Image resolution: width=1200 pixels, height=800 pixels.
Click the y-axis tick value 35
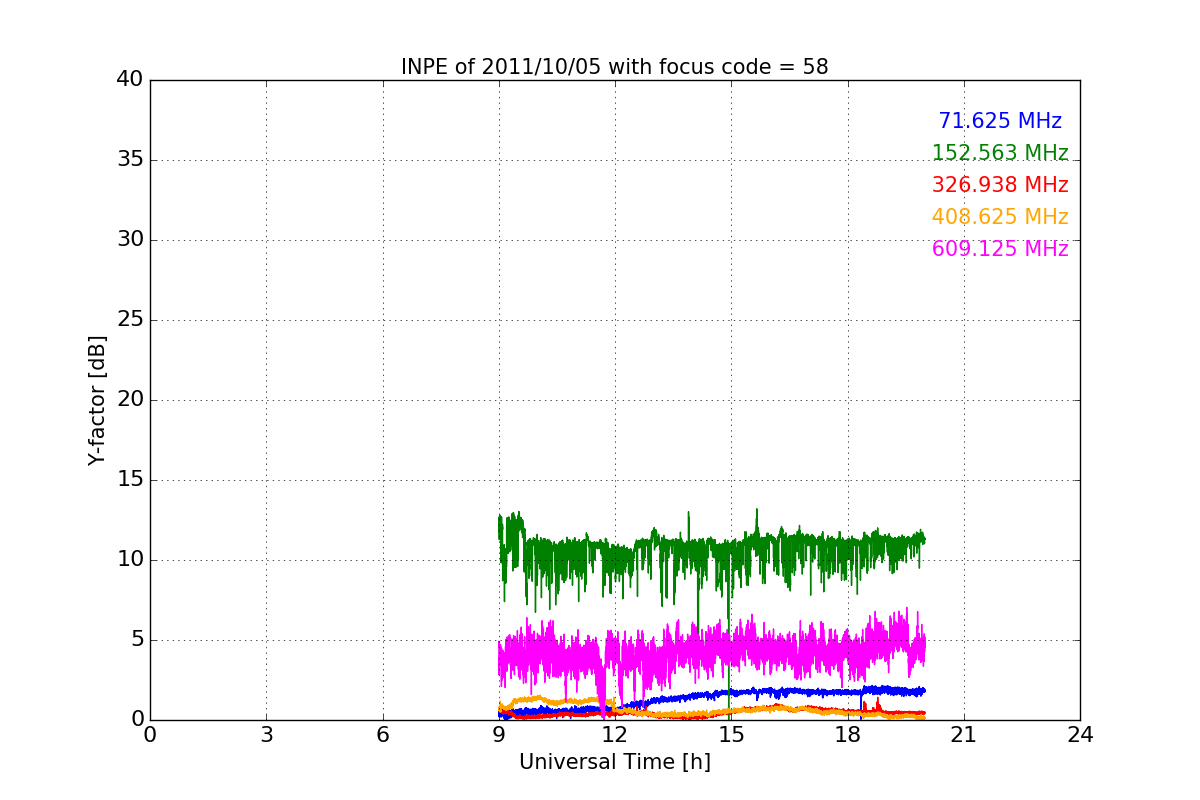[x=130, y=160]
